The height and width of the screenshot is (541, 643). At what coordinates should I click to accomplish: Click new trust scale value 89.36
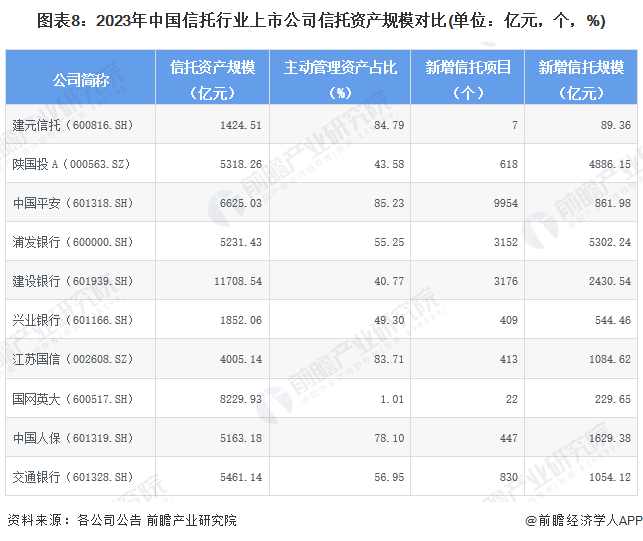pos(616,125)
